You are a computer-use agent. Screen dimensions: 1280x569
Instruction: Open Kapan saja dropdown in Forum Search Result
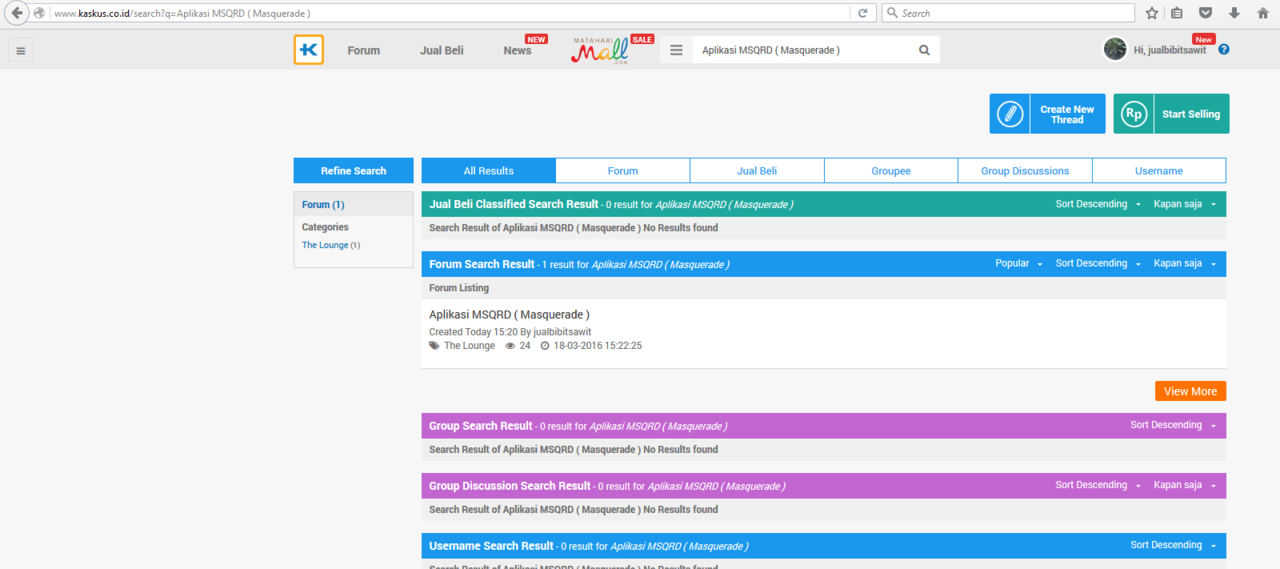click(1185, 264)
